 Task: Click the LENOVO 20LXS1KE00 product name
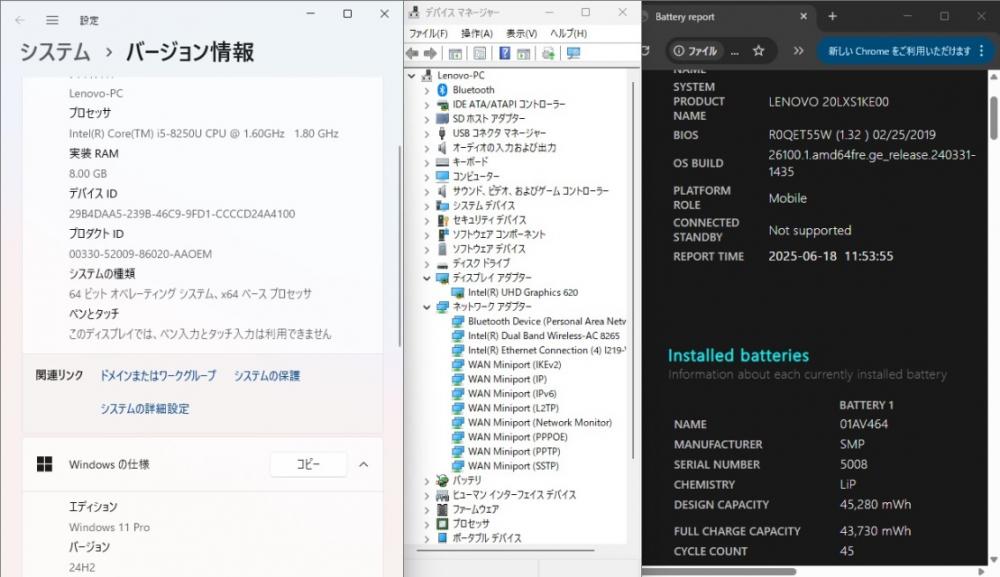click(828, 101)
